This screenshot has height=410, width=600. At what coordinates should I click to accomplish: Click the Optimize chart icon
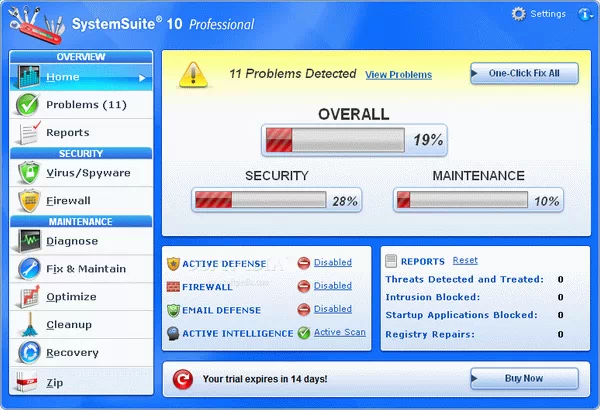pos(30,297)
